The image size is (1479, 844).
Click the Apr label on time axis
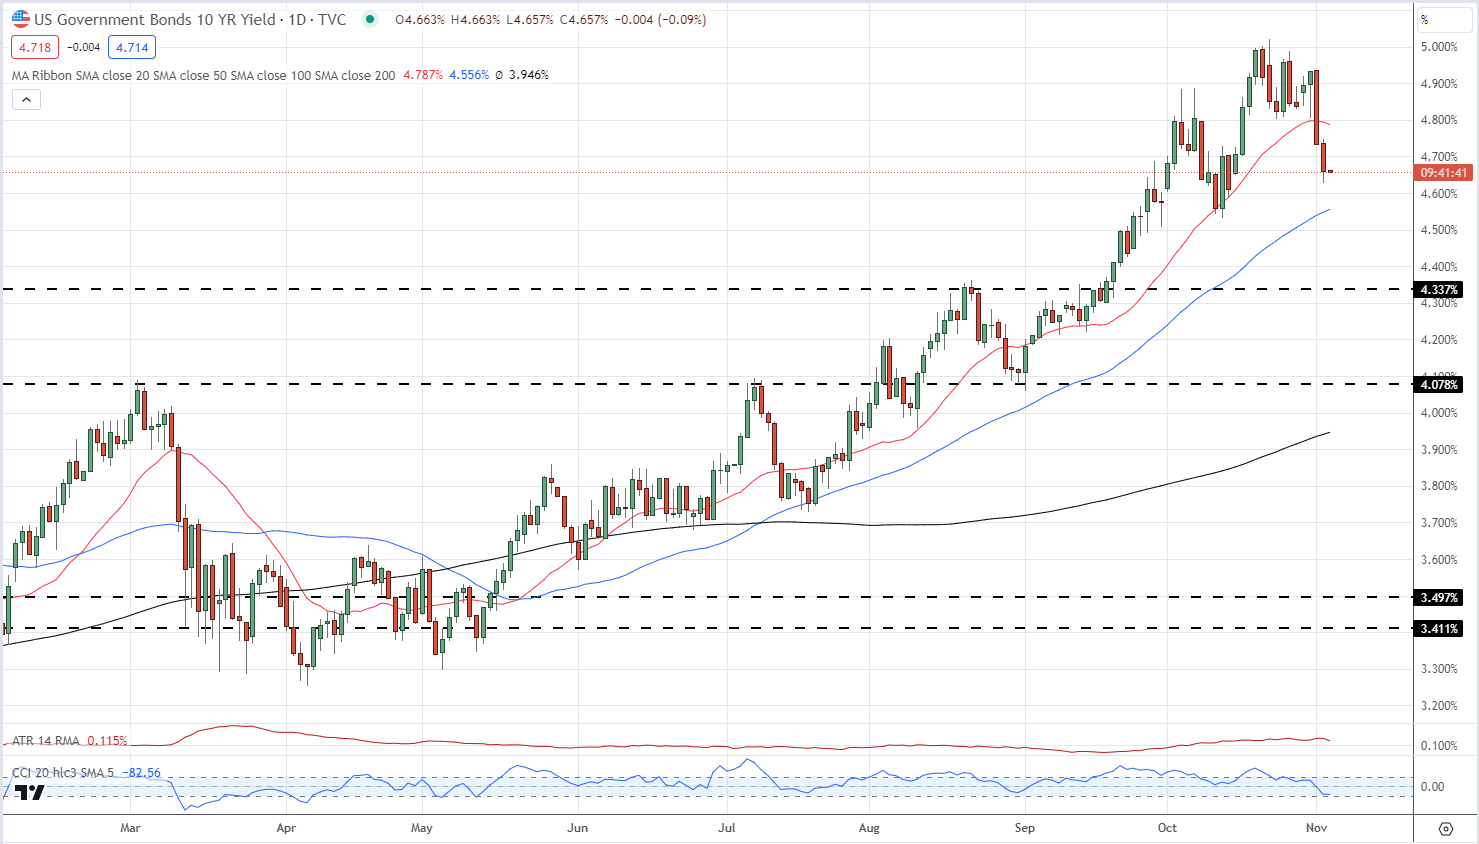(286, 828)
